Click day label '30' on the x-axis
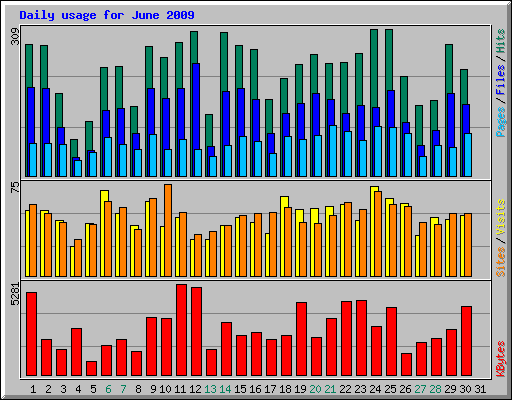The image size is (512, 400). tap(465, 389)
